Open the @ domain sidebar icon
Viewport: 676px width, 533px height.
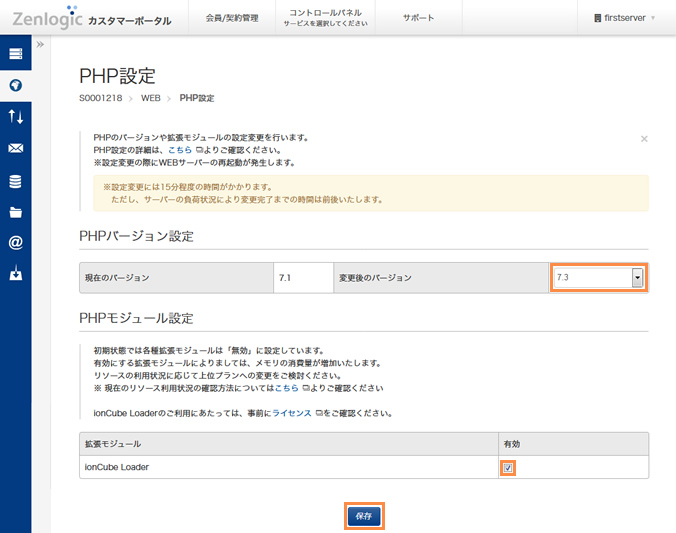click(x=16, y=243)
